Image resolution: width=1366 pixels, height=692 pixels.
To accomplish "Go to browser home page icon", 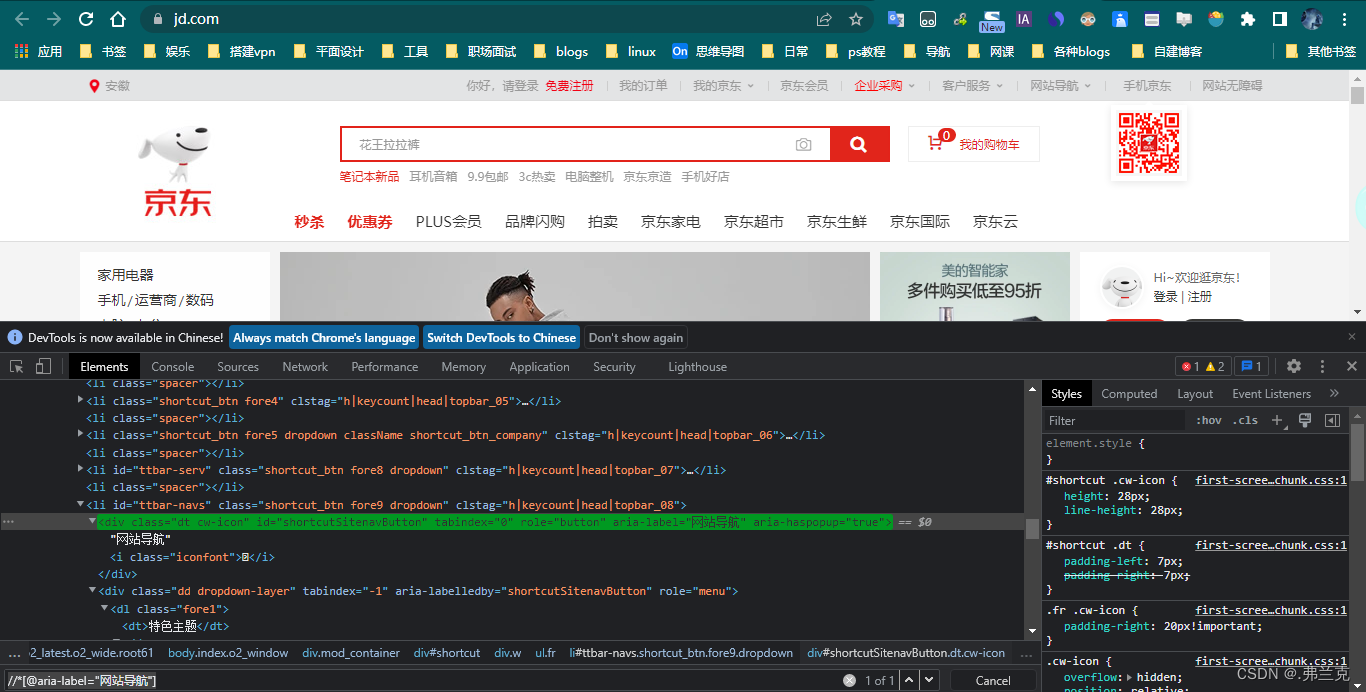I will point(118,19).
